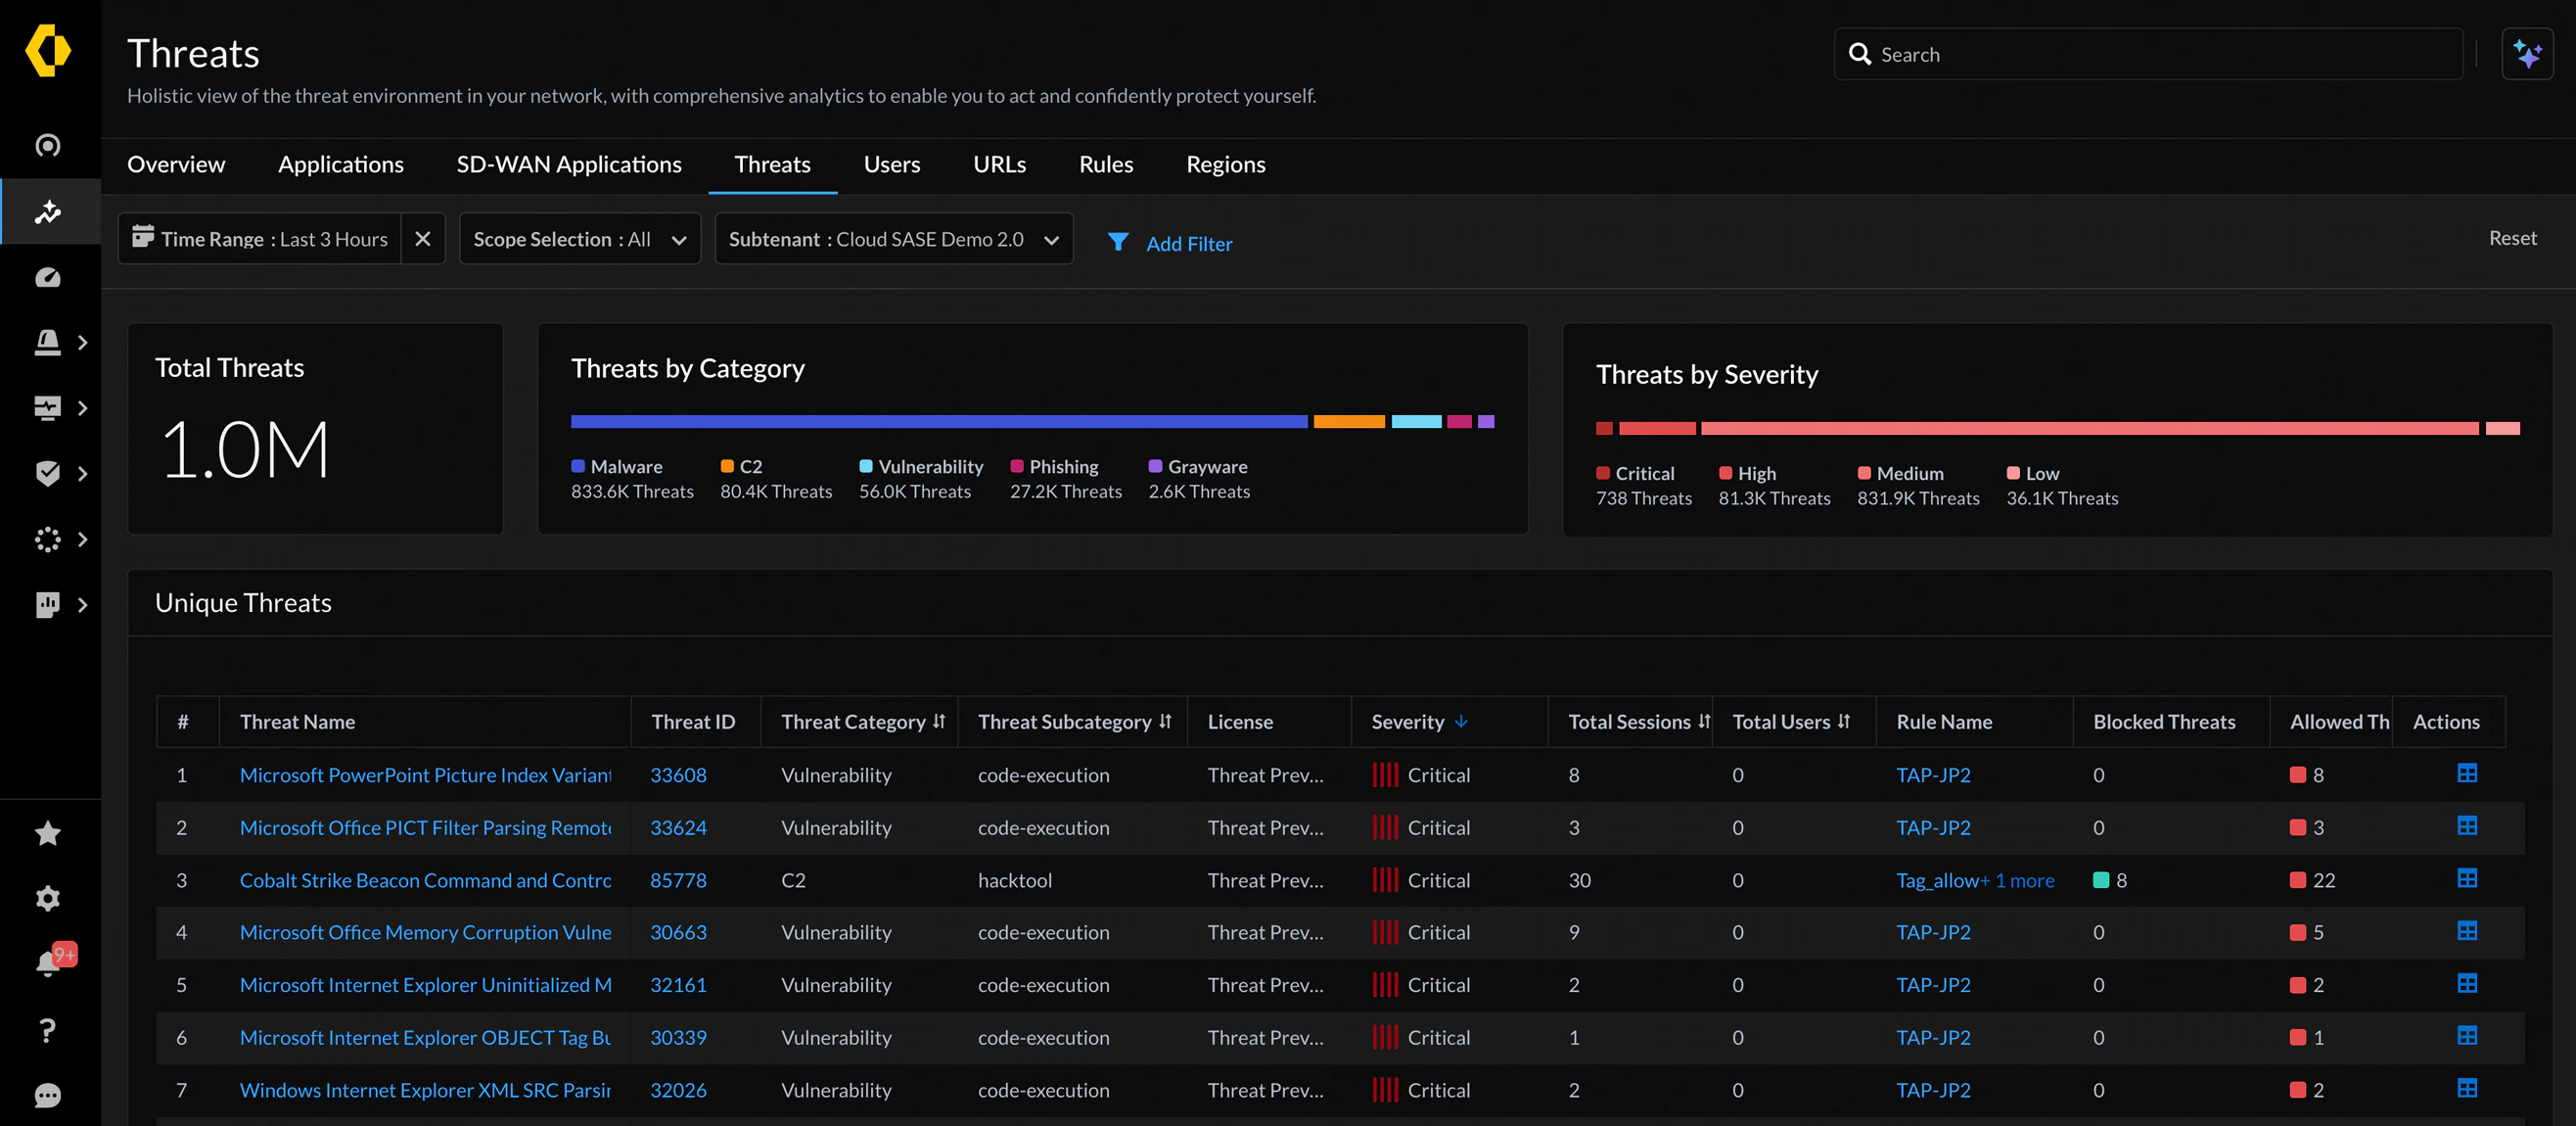Toggle the Severity column sort arrow
The width and height of the screenshot is (2576, 1126).
point(1461,721)
